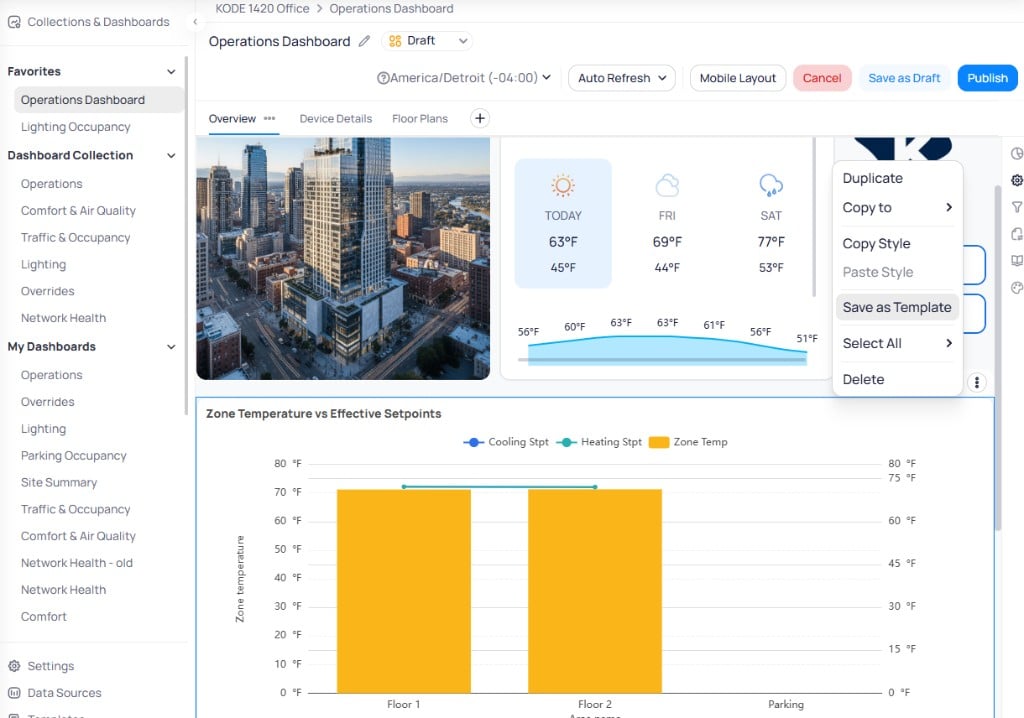Open the filter funnel panel icon
This screenshot has width=1024, height=718.
click(1017, 207)
